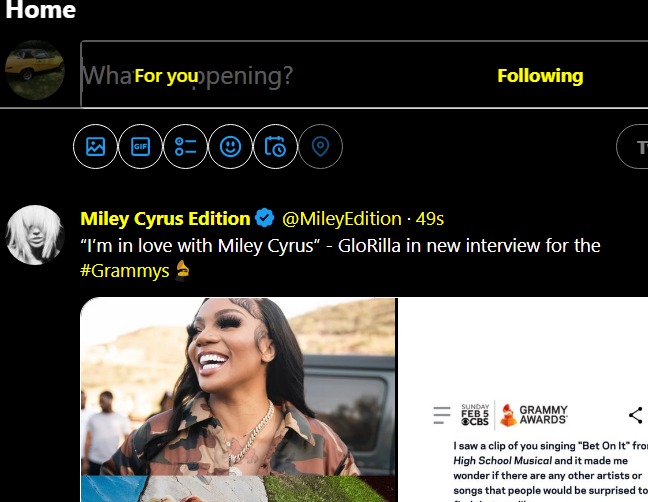Screen dimensions: 648x502
Task: Open Miley Cyrus Edition's avatar picture
Action: click(35, 235)
